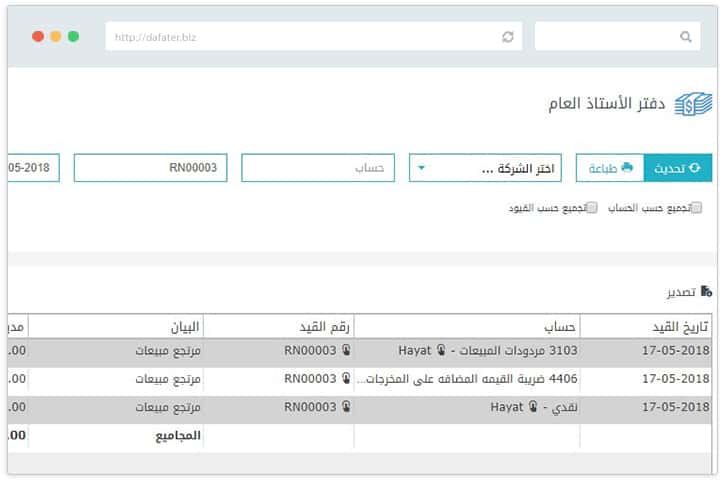This screenshot has height=485, width=725.
Task: Click the تاريخ القيد column header
Action: point(646,326)
